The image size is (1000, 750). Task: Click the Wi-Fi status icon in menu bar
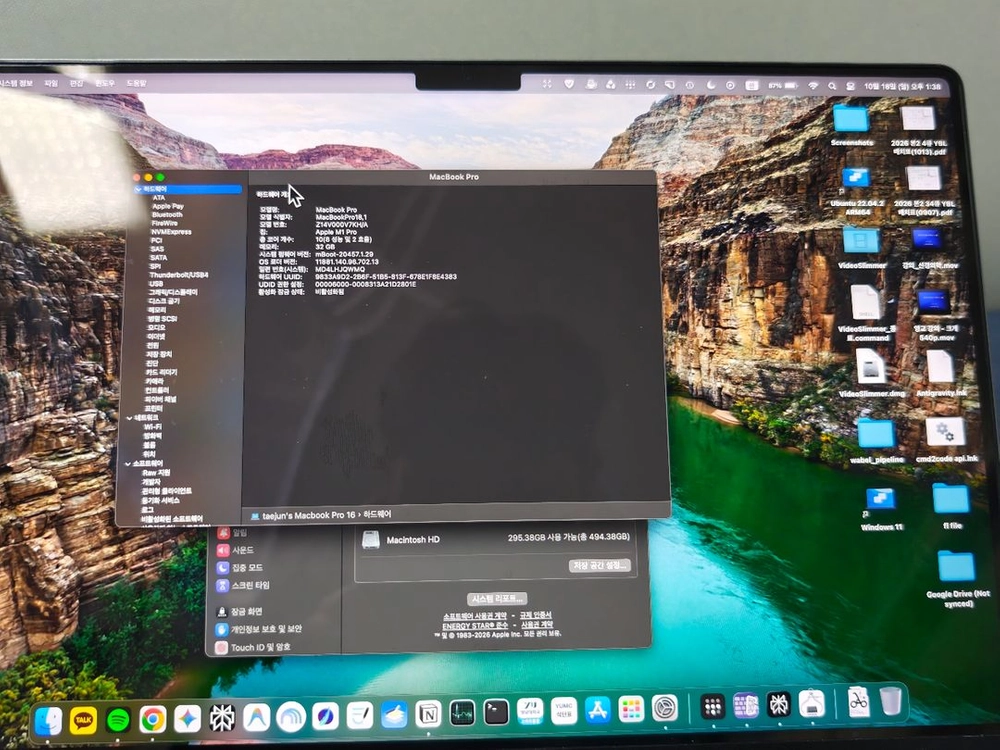[x=813, y=85]
